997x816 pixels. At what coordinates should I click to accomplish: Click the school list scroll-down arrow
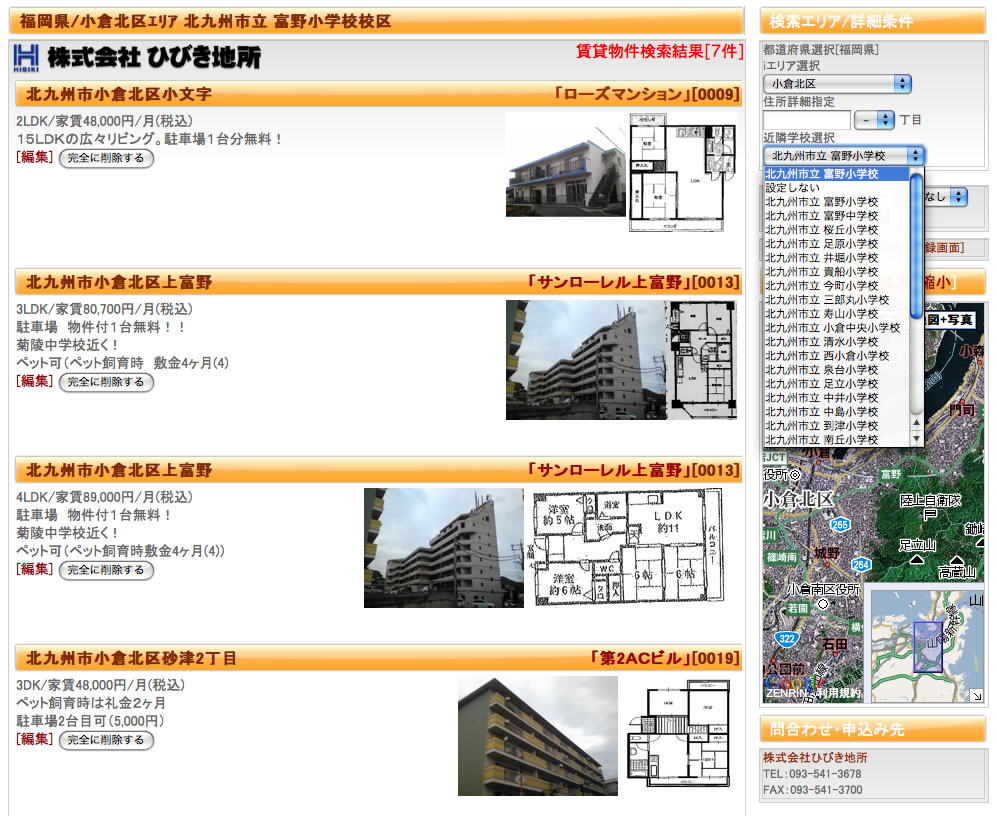point(916,439)
